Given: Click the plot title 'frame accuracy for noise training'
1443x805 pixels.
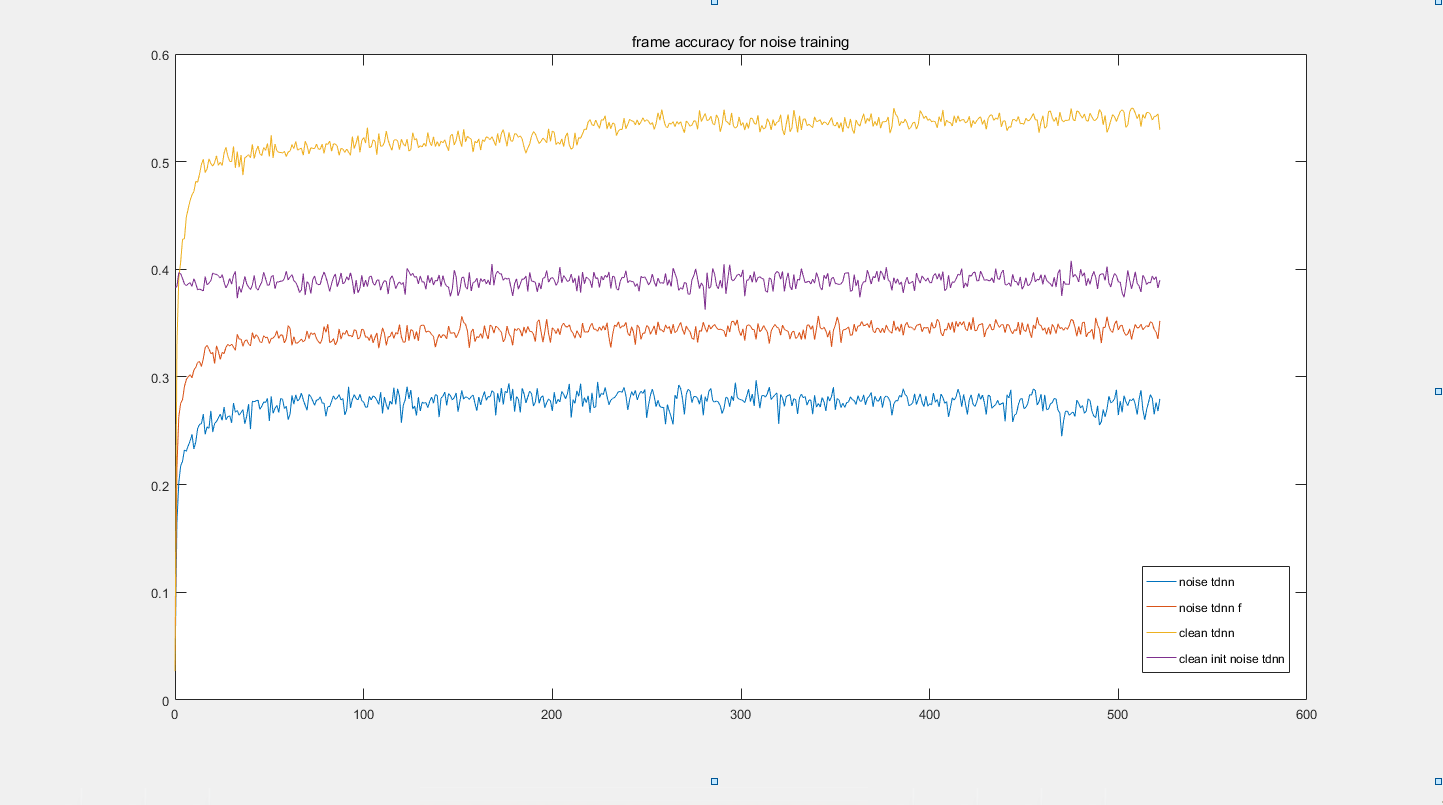Looking at the screenshot, I should [x=740, y=42].
